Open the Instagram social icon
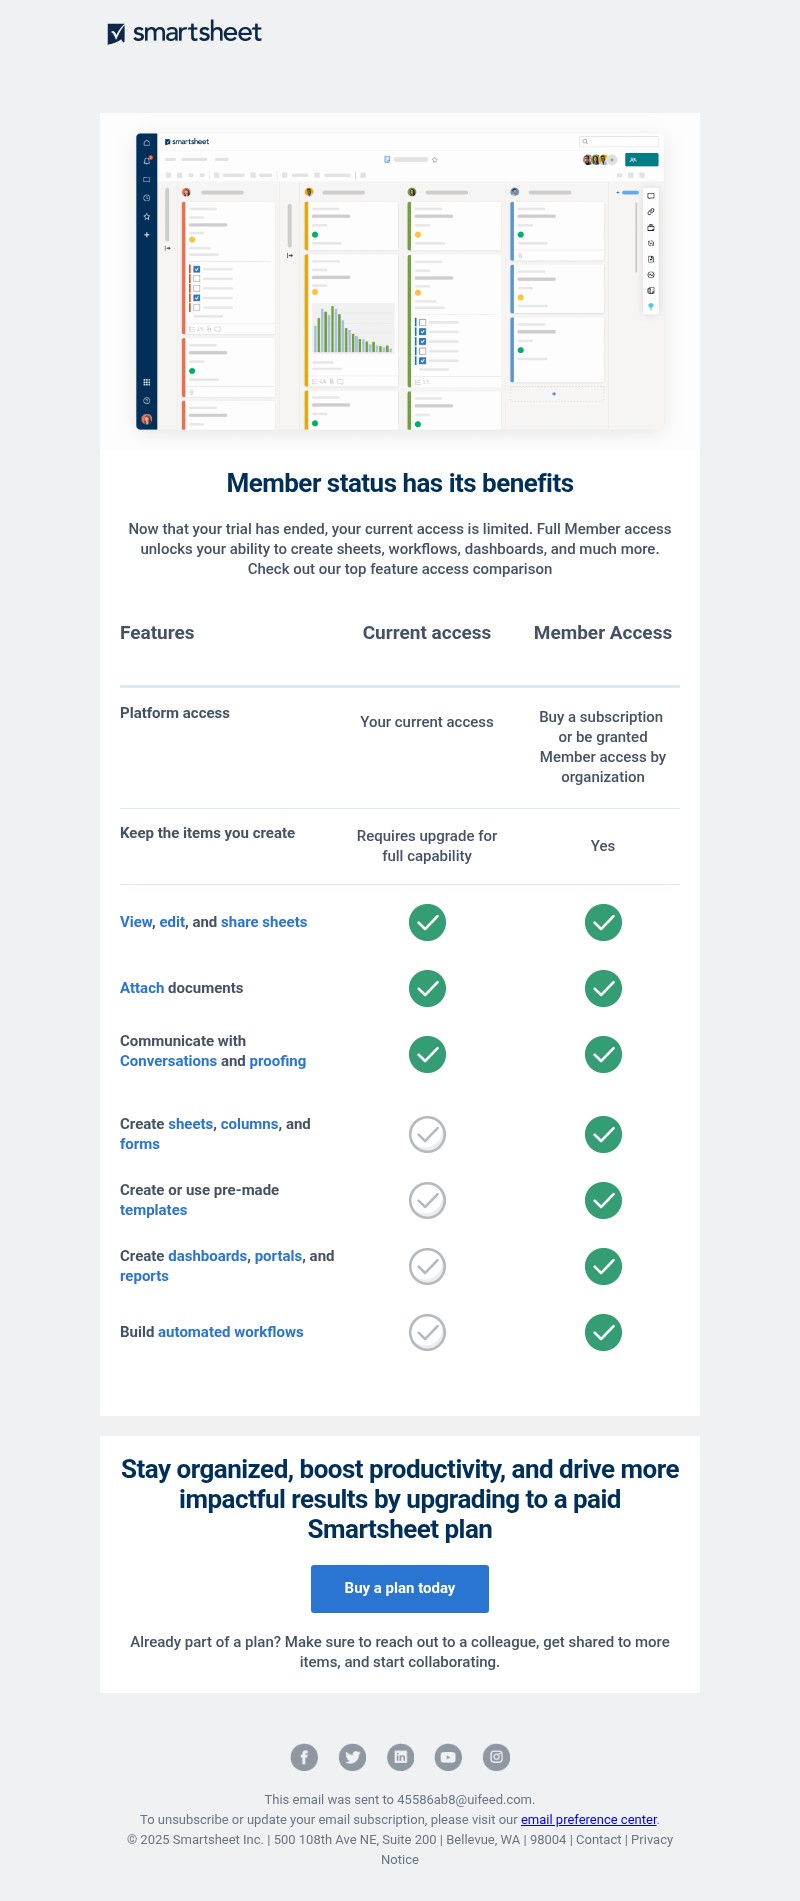The image size is (800, 1901). point(496,1756)
